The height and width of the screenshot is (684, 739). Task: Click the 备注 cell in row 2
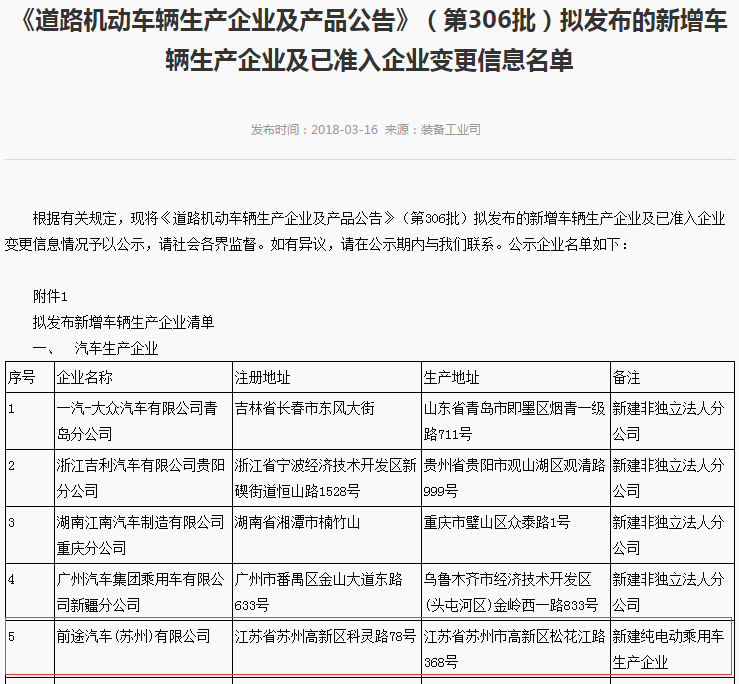click(x=673, y=478)
